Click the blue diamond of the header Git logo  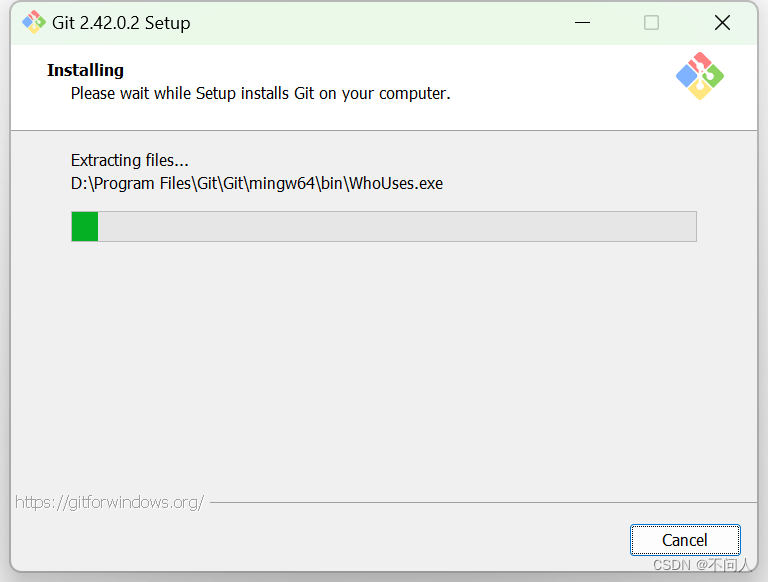[687, 76]
